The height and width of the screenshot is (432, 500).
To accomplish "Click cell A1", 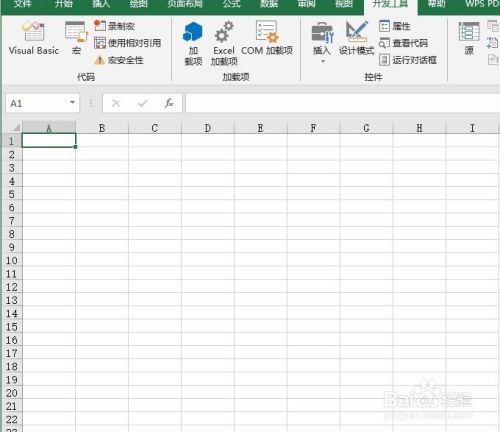I will click(x=49, y=140).
